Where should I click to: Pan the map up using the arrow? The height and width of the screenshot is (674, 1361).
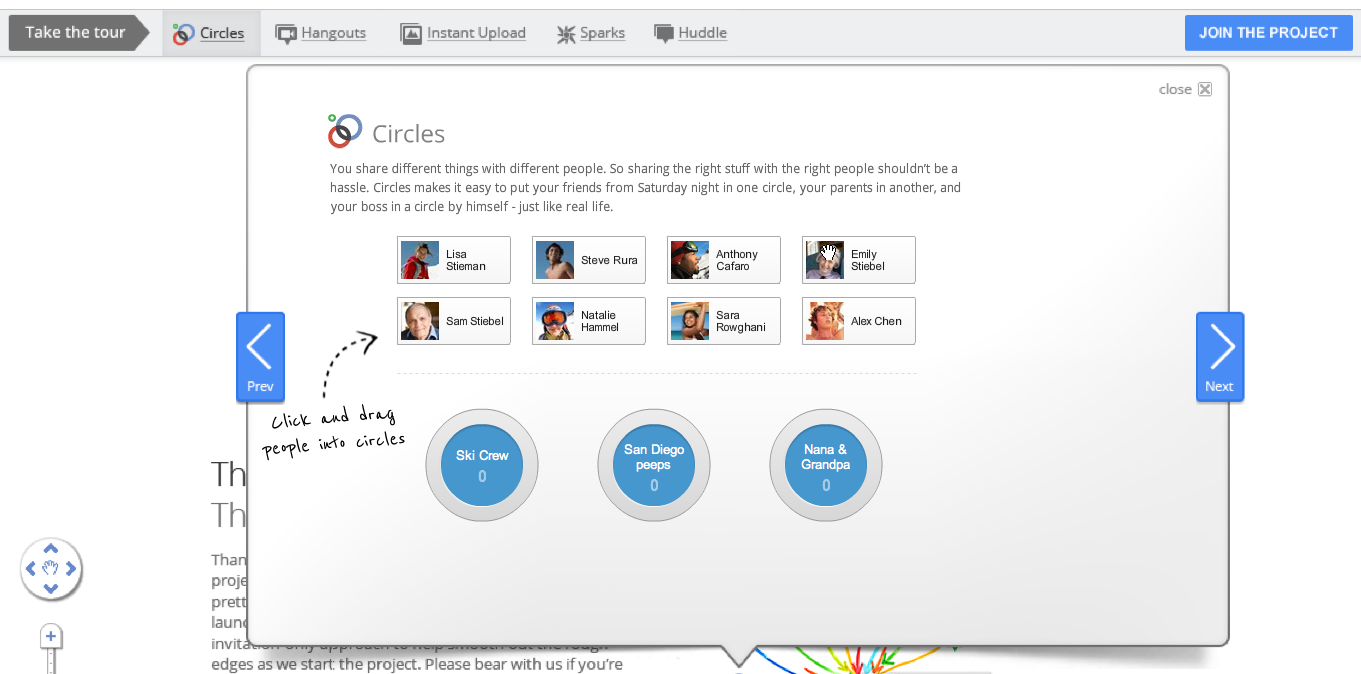(51, 548)
